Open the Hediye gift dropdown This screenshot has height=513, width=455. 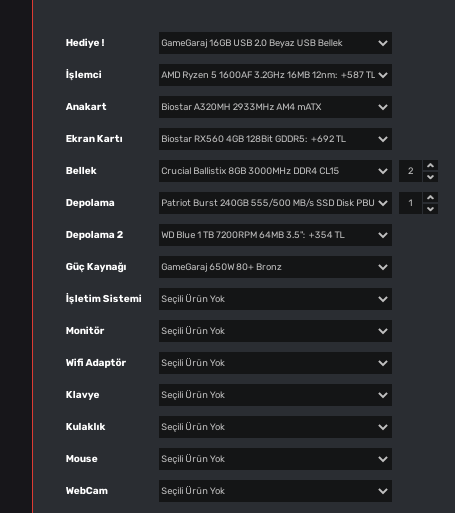point(275,43)
